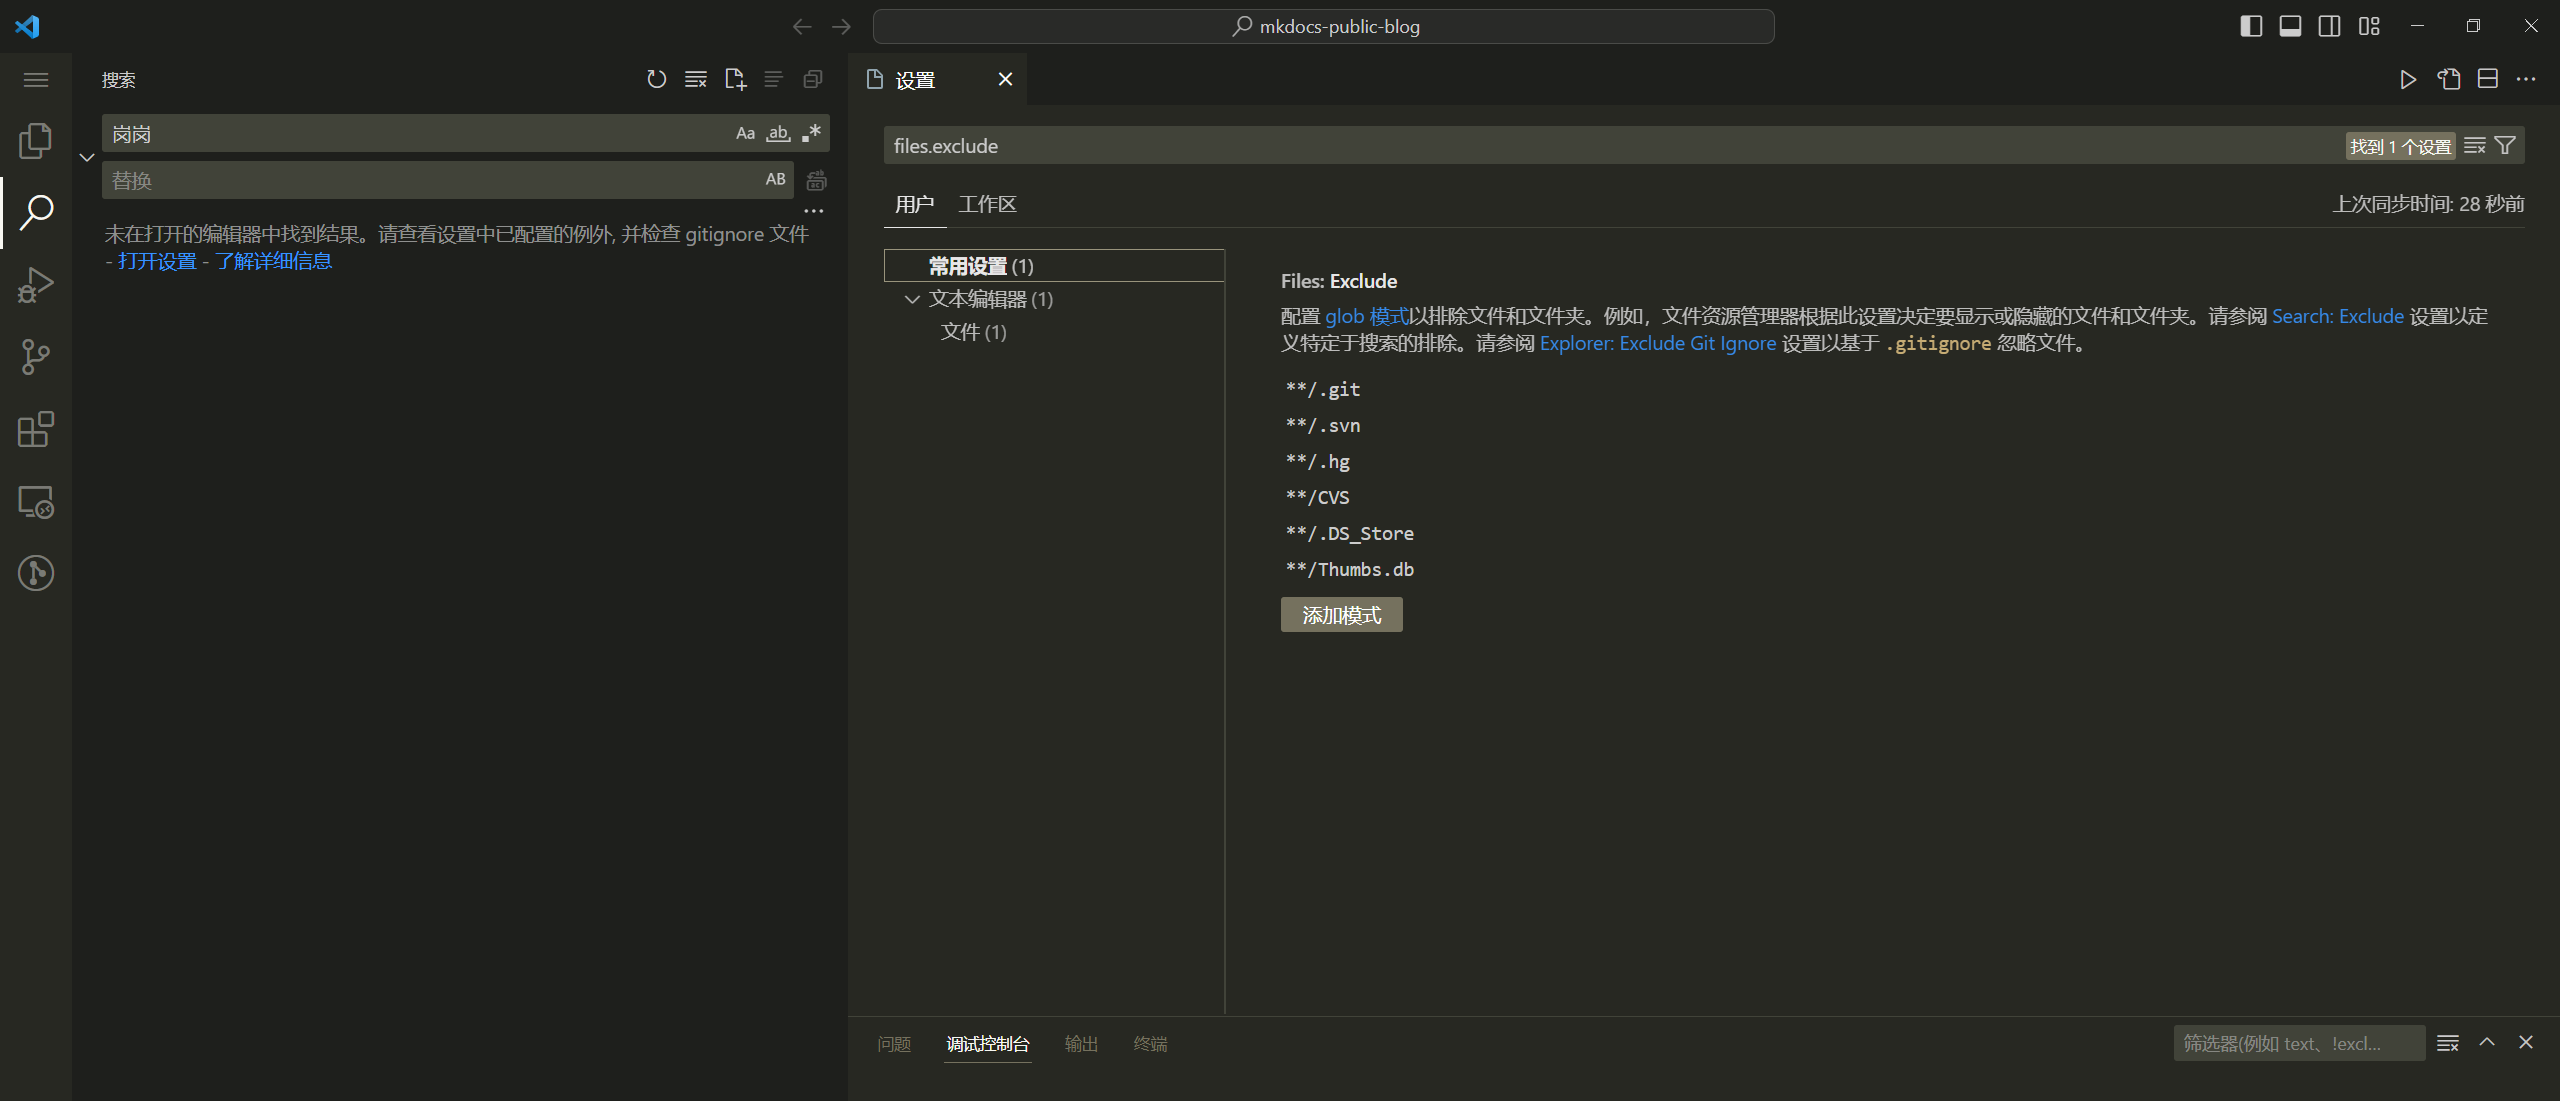Open Search: Exclude setting link
Image resolution: width=2560 pixels, height=1101 pixels.
coord(2337,316)
